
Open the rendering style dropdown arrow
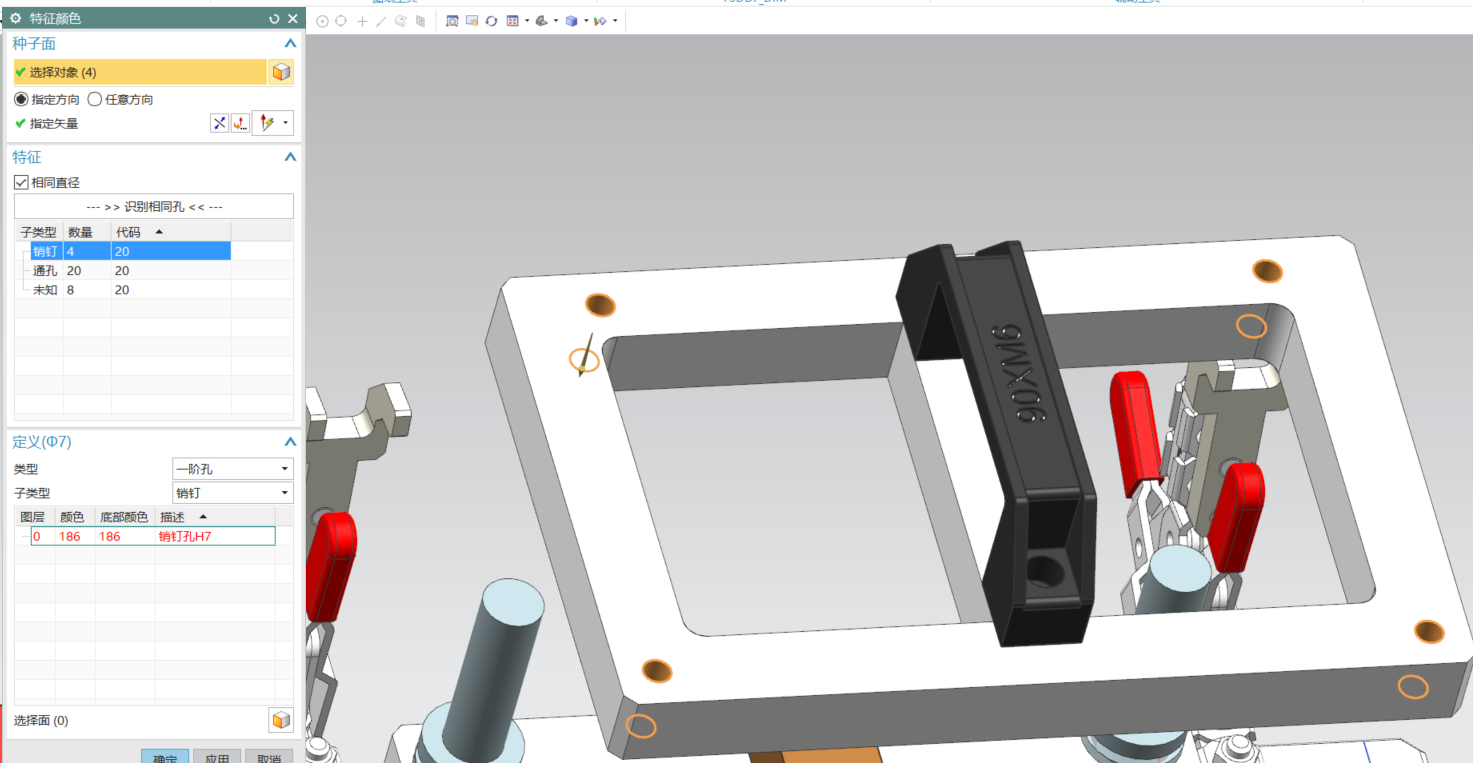556,21
